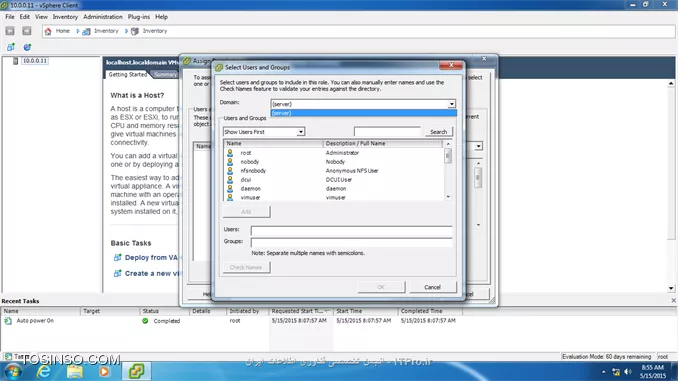
Task: Click the Check Names button
Action: (x=246, y=267)
